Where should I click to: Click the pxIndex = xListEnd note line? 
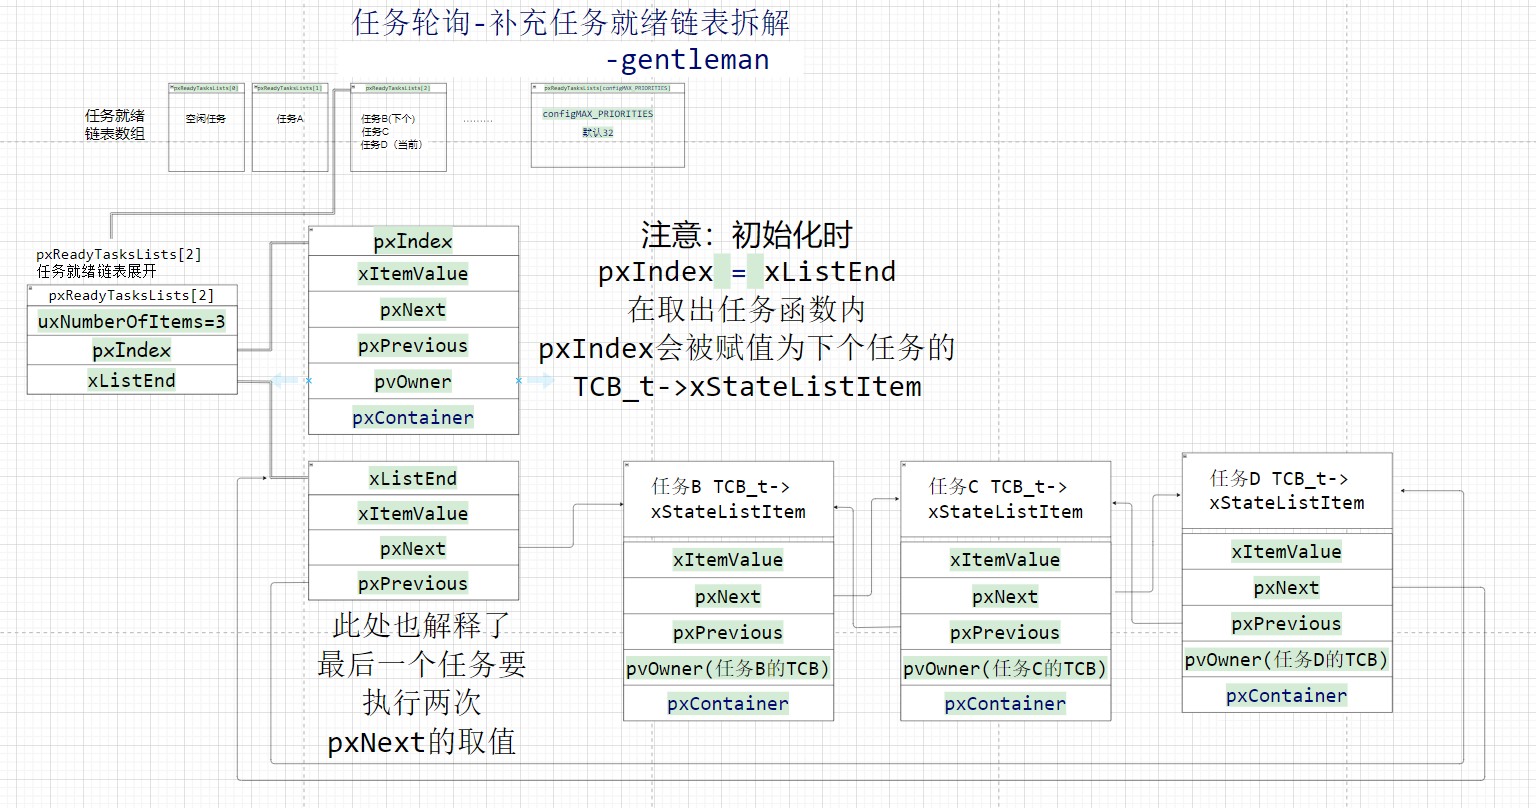click(747, 272)
